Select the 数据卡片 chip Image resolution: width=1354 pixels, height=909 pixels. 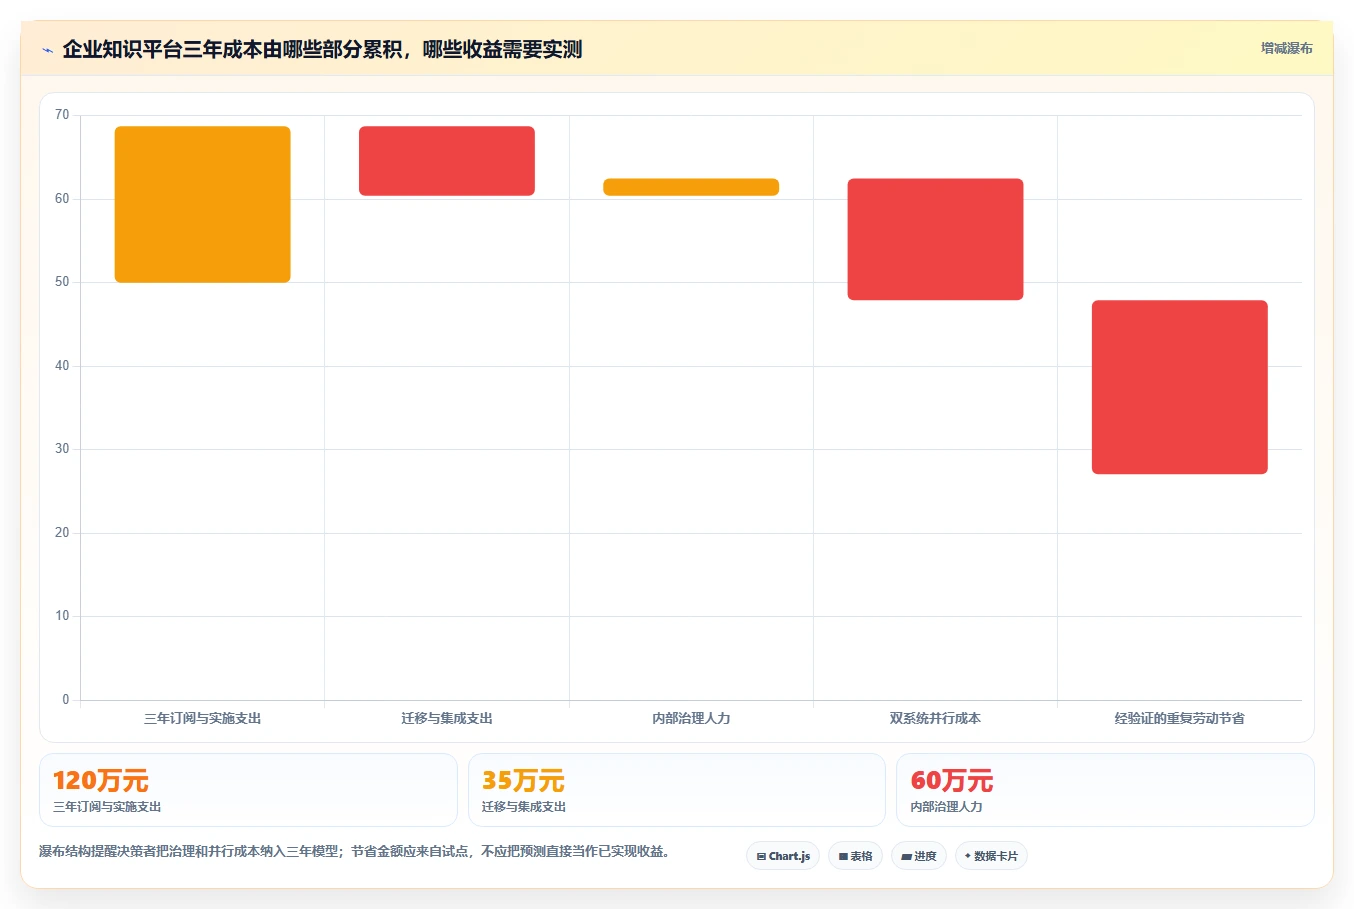991,856
